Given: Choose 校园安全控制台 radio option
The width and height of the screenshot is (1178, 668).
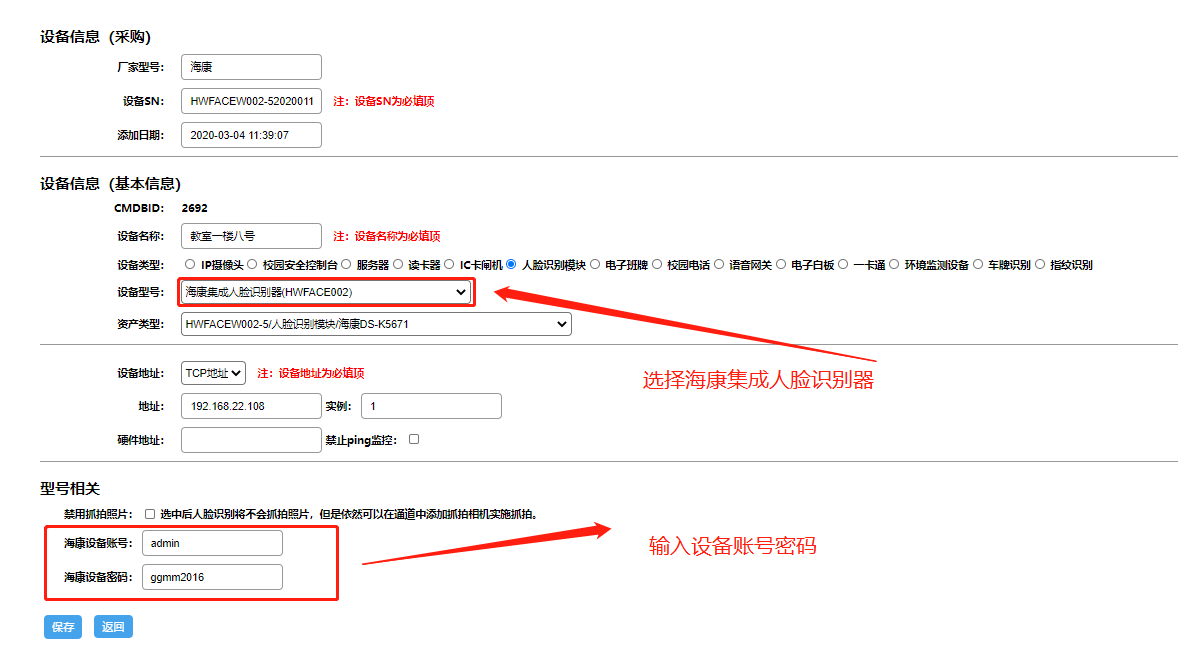Looking at the screenshot, I should point(252,265).
